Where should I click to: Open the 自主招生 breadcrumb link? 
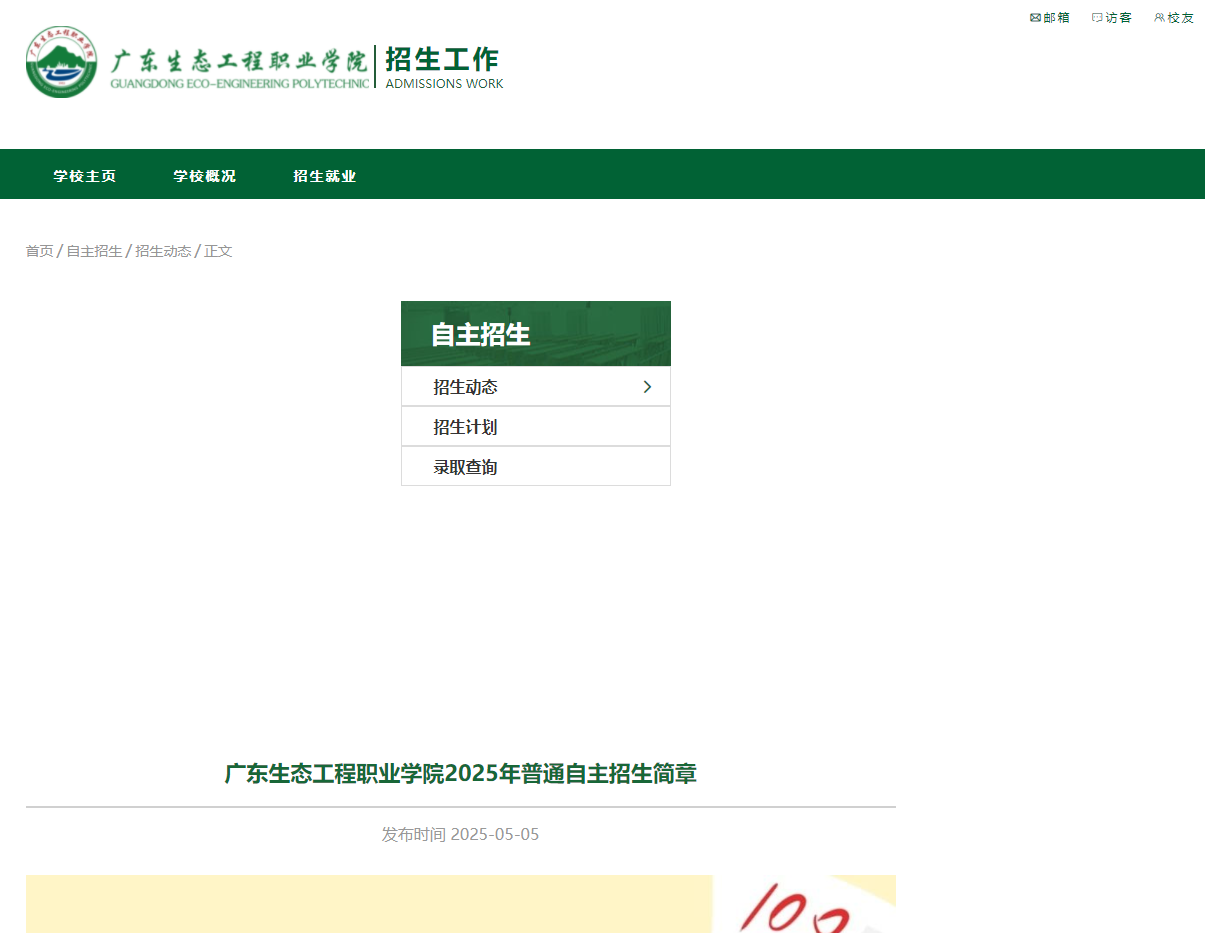[92, 251]
